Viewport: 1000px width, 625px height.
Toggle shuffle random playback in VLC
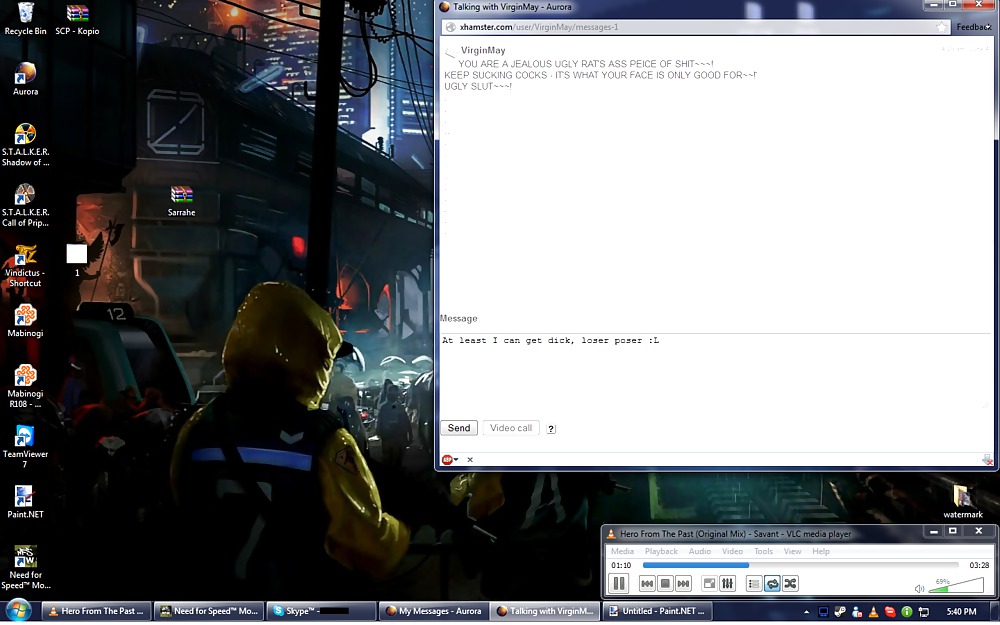[x=790, y=584]
